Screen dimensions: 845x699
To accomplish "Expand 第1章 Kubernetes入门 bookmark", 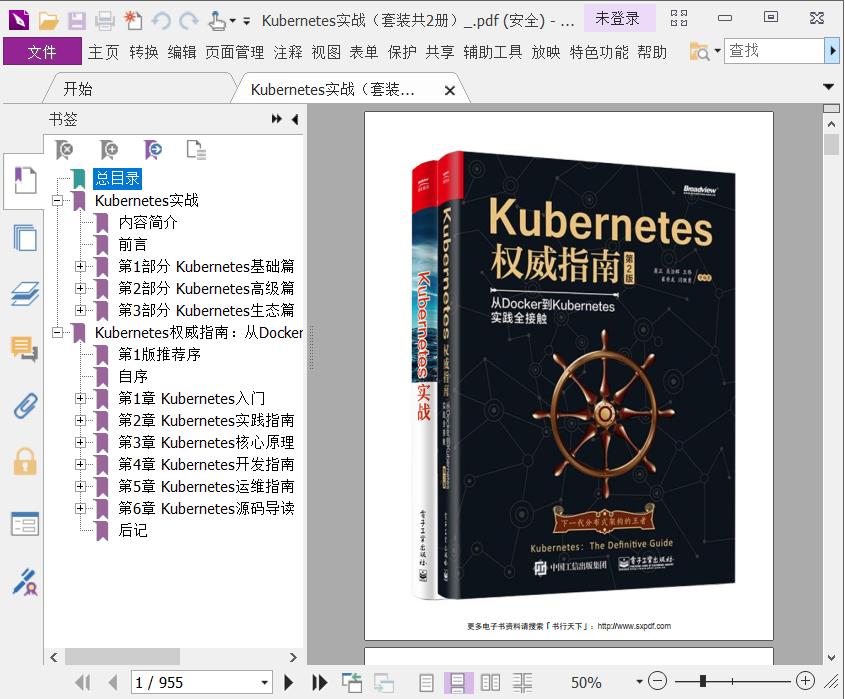I will [80, 398].
